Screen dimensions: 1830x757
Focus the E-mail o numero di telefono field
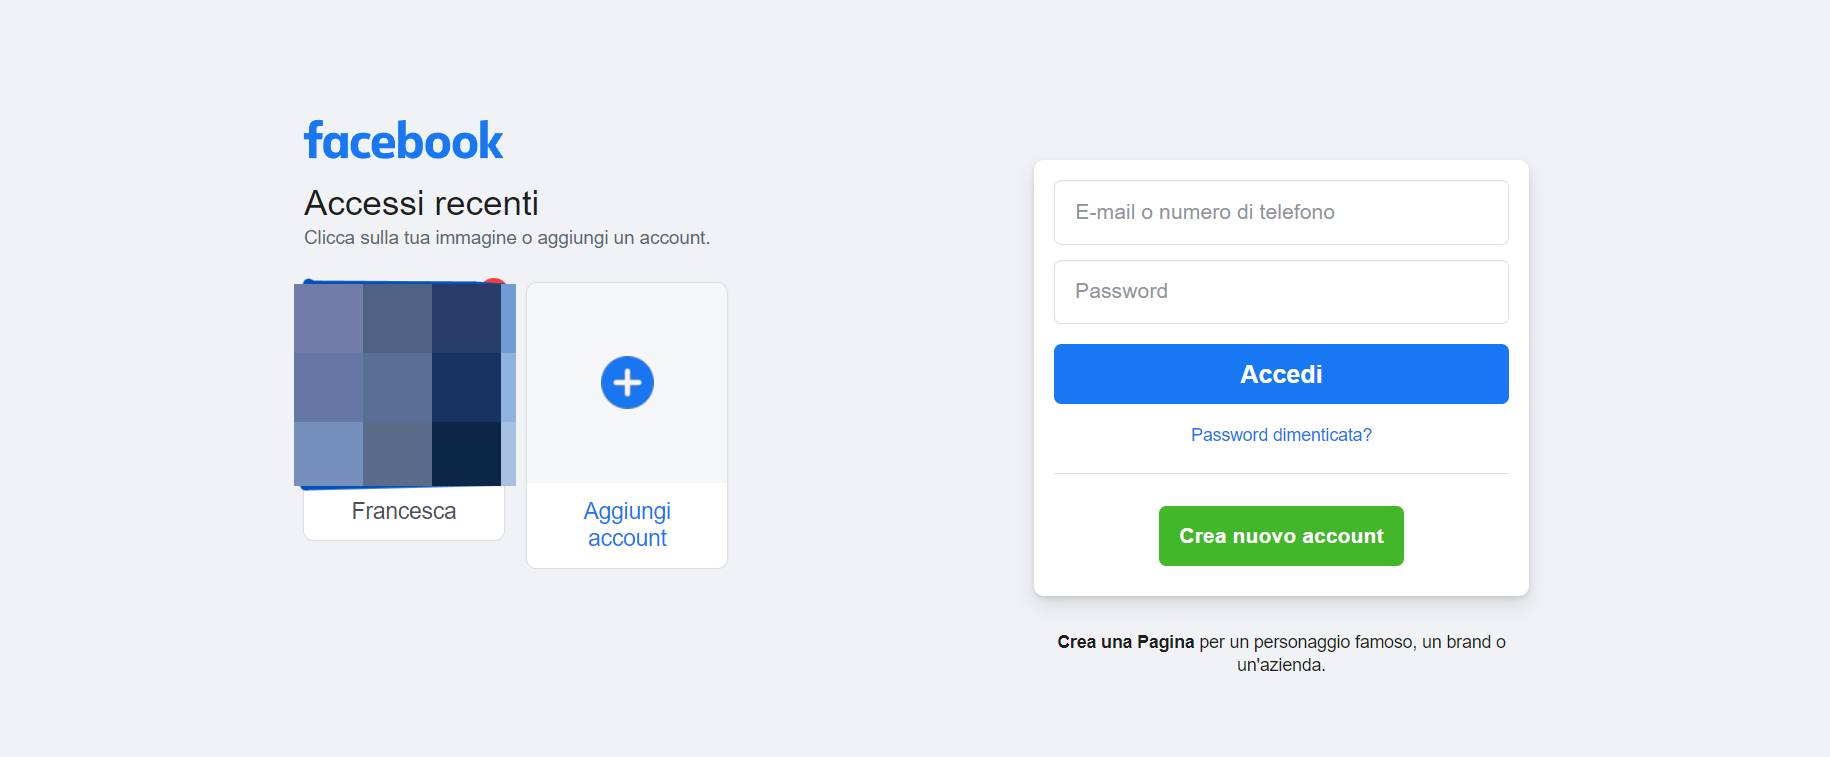click(x=1281, y=212)
